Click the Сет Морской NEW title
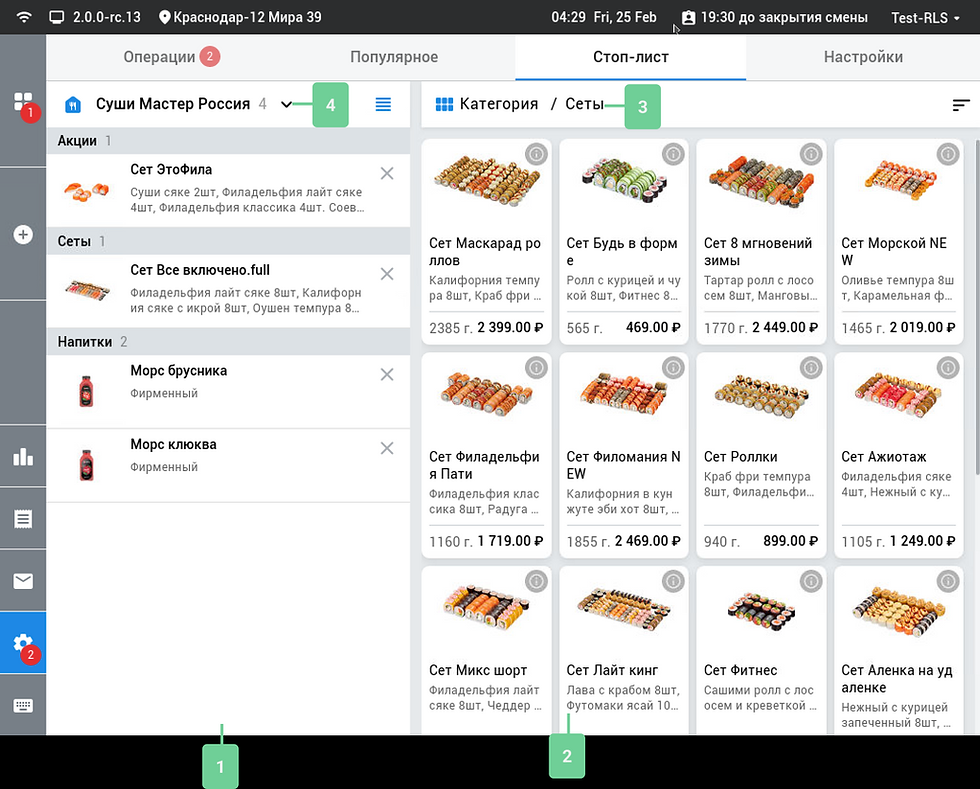980x789 pixels. coord(894,251)
